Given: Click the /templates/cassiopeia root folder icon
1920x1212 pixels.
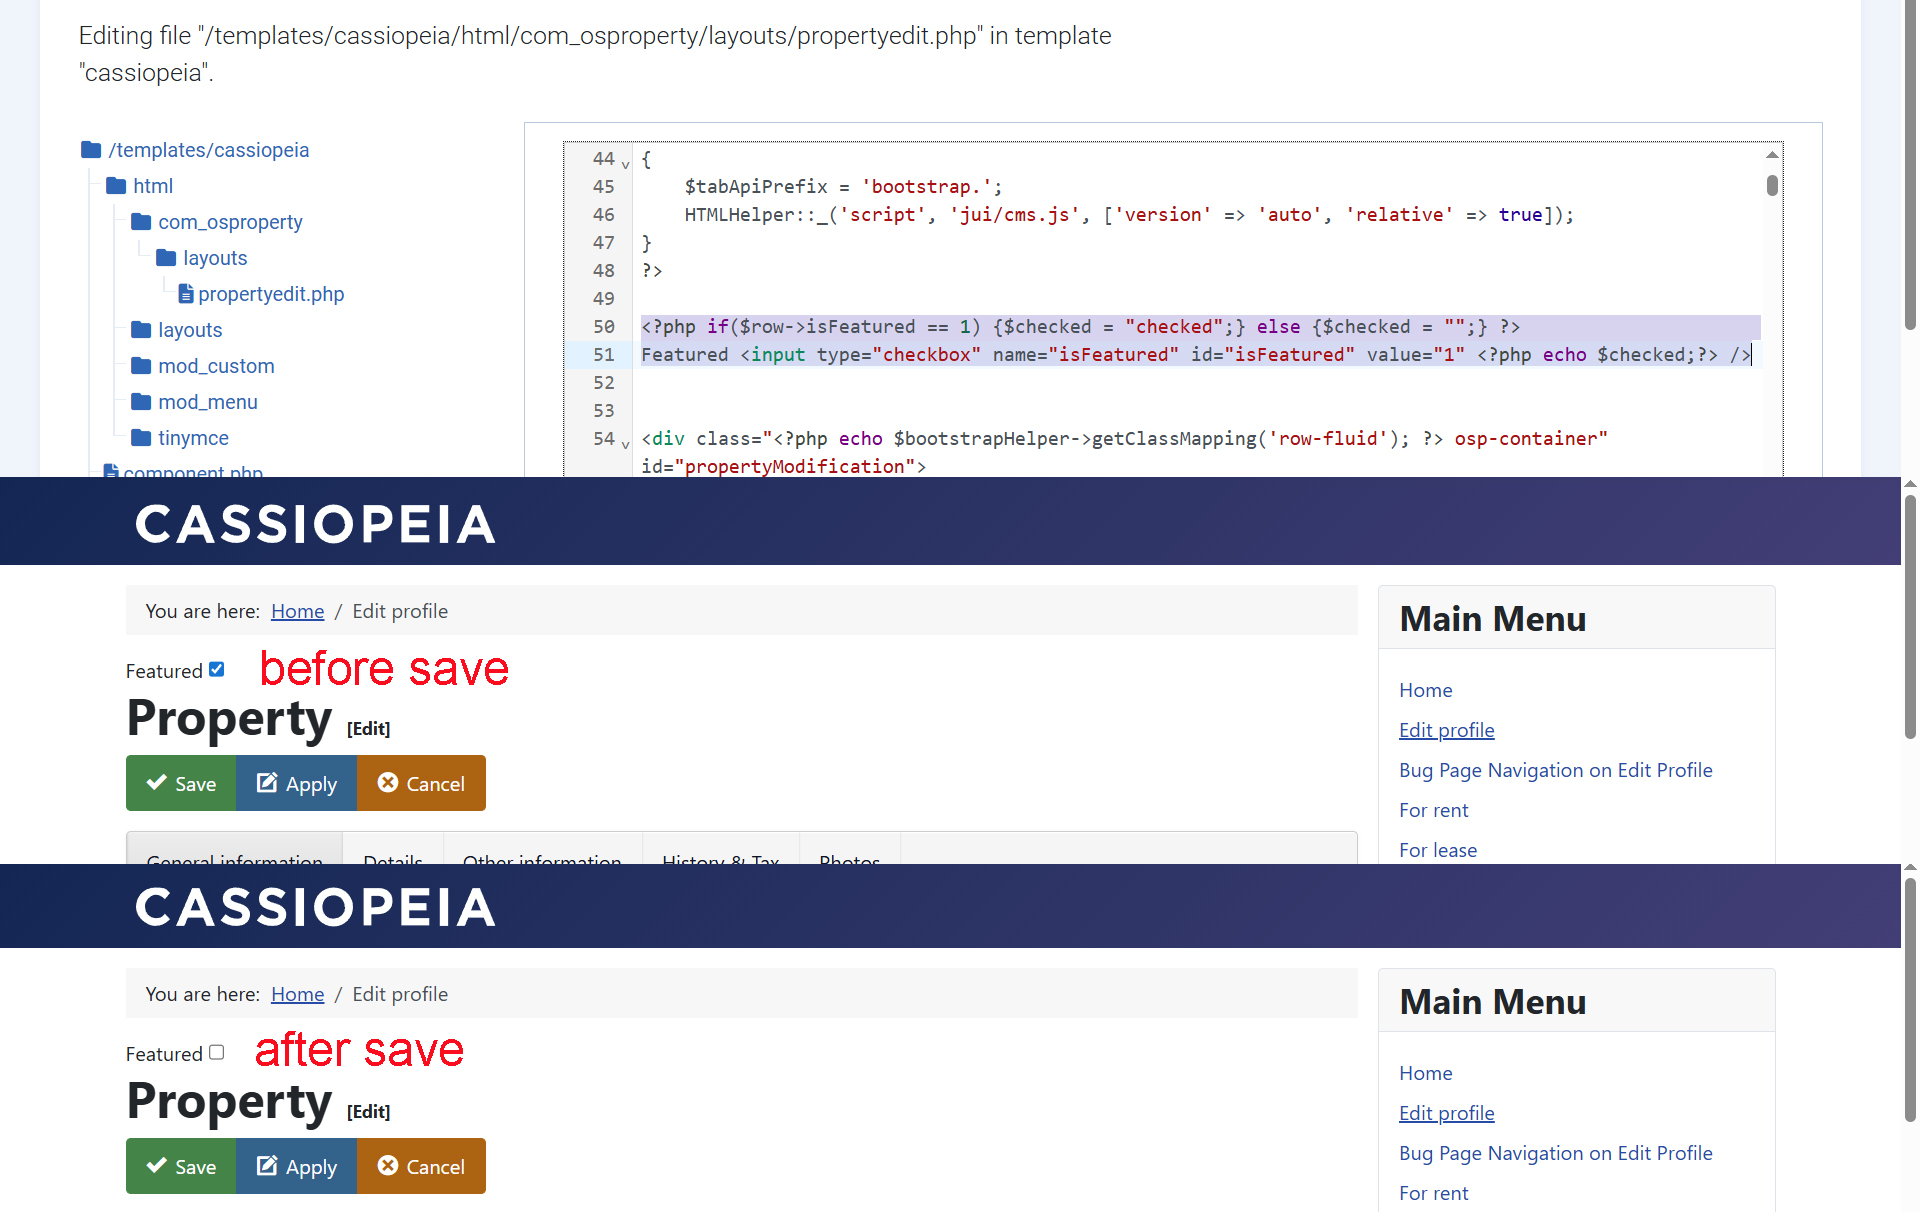Looking at the screenshot, I should click(91, 150).
